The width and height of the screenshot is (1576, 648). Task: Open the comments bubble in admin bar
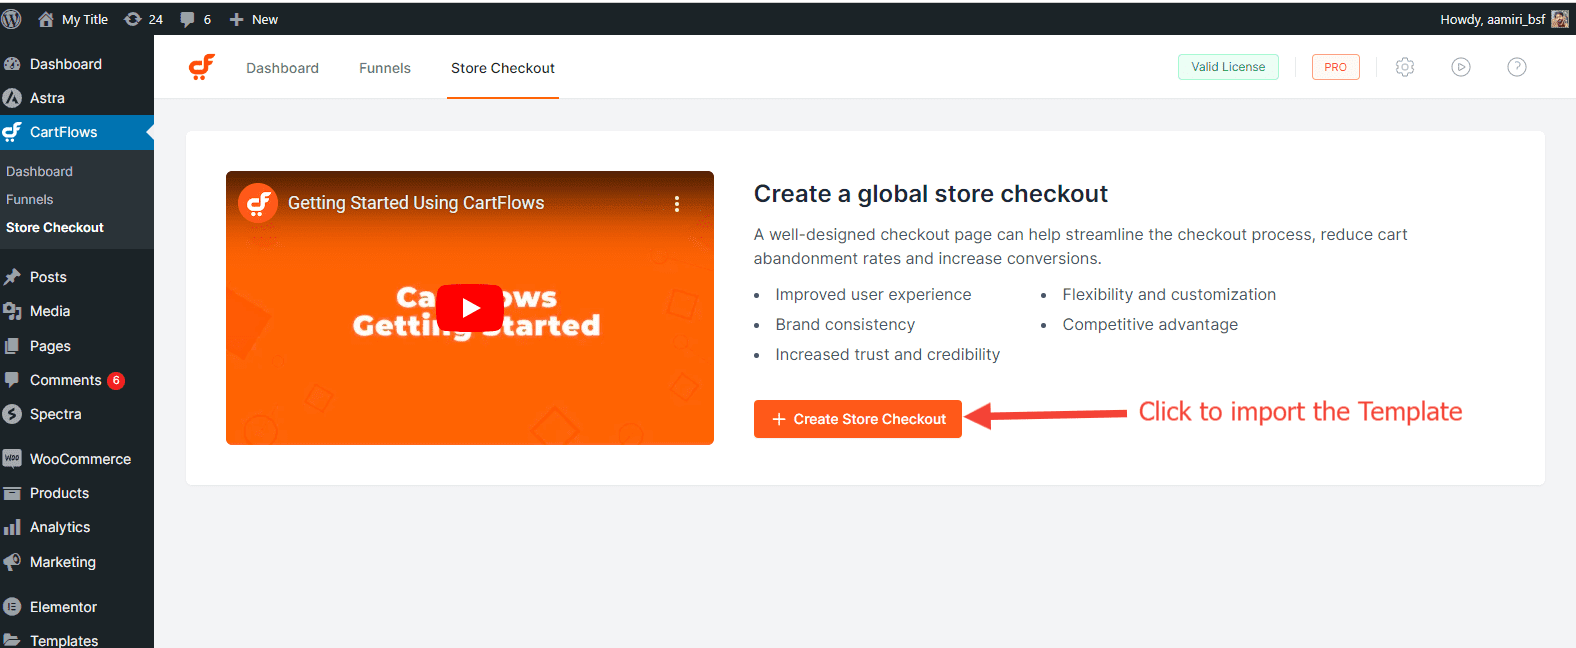195,19
